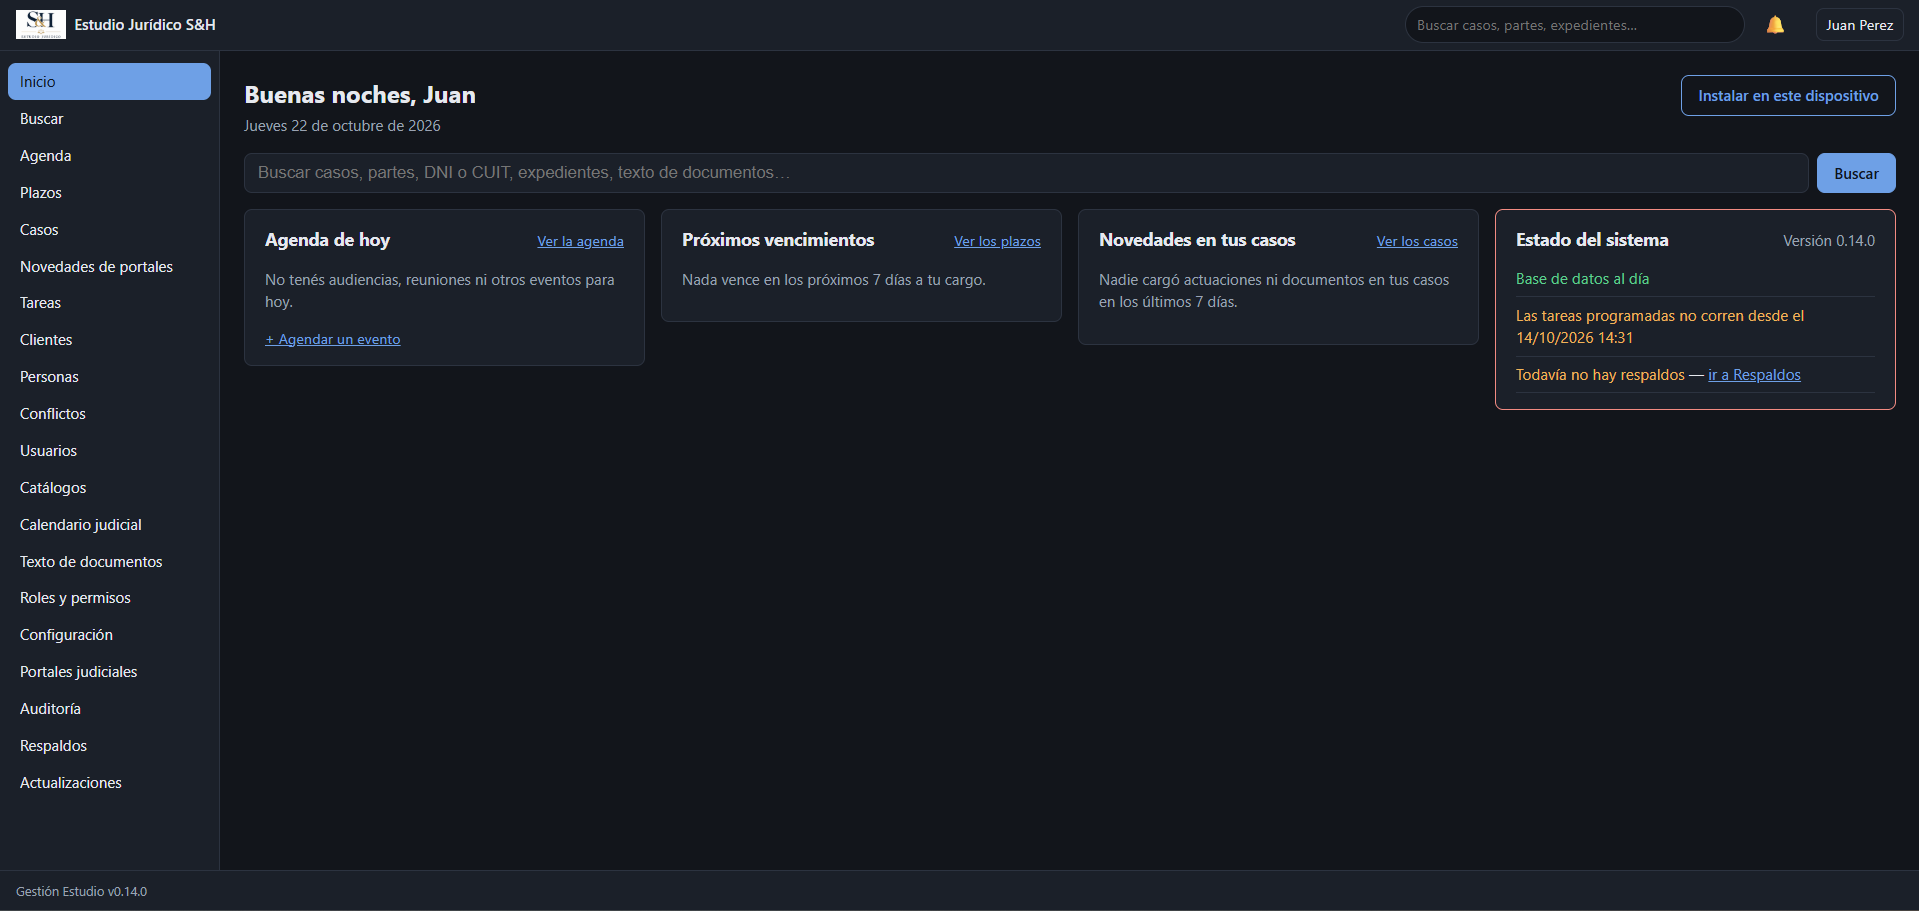This screenshot has height=911, width=1919.
Task: Open Tareas from the sidebar
Action: pos(109,303)
